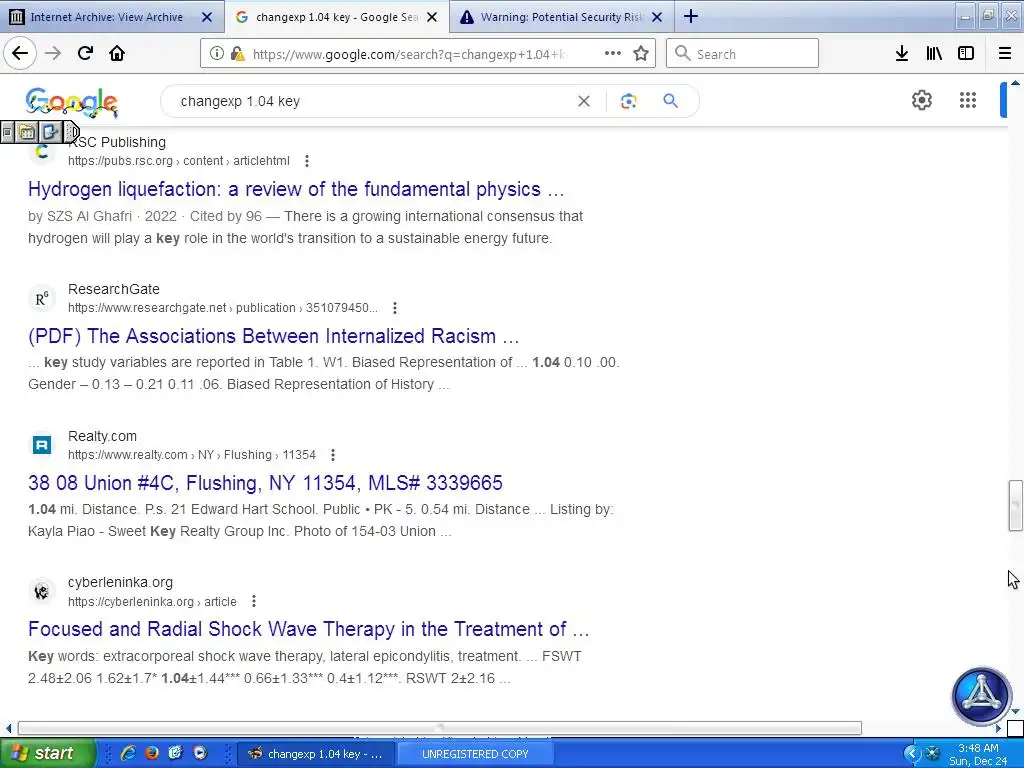The width and height of the screenshot is (1024, 768).
Task: Reload the current page
Action: click(x=85, y=54)
